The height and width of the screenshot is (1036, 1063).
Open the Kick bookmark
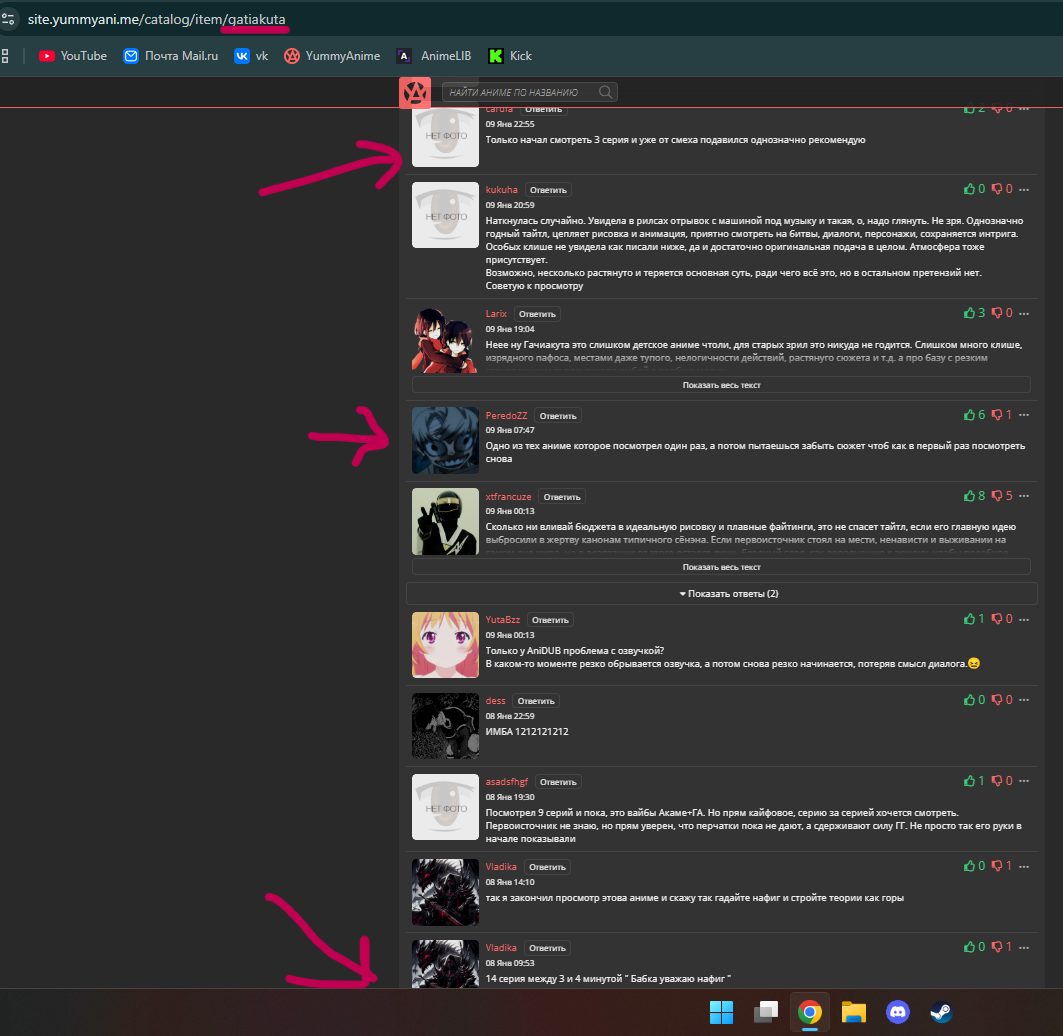coord(510,56)
